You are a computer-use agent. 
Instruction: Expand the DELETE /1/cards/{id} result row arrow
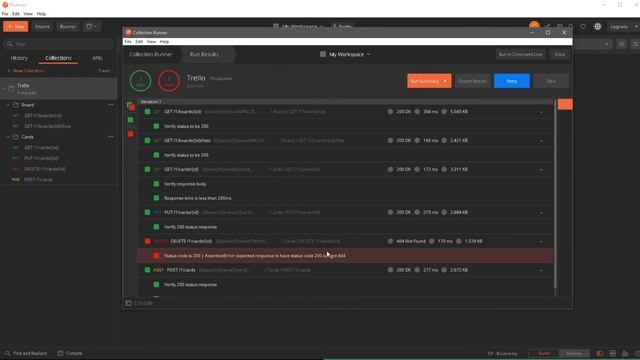click(x=542, y=242)
